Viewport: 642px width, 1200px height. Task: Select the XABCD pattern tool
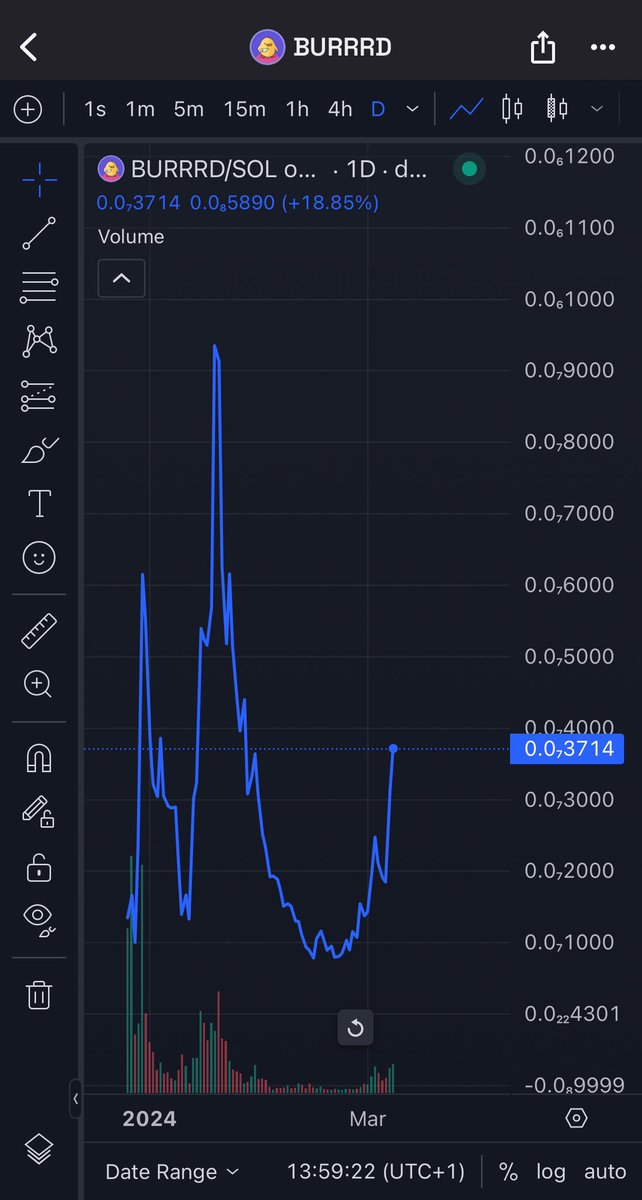coord(39,341)
